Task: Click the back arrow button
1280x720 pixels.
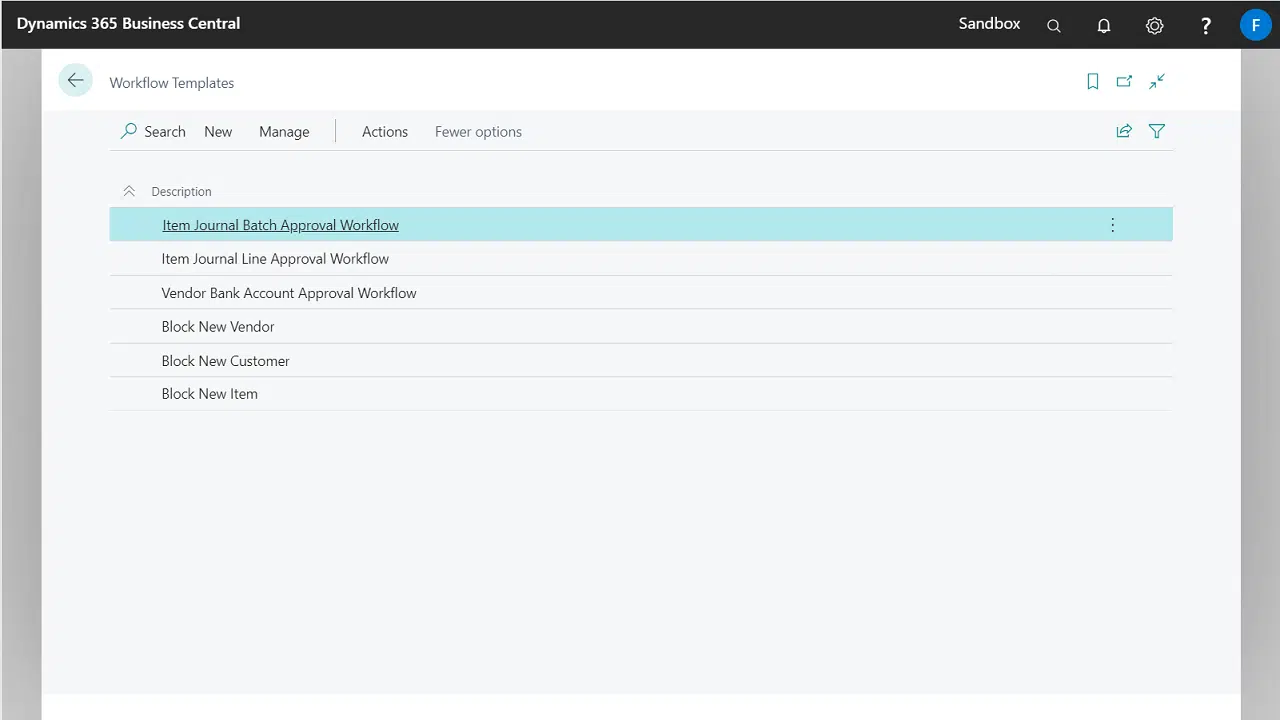Action: point(75,81)
